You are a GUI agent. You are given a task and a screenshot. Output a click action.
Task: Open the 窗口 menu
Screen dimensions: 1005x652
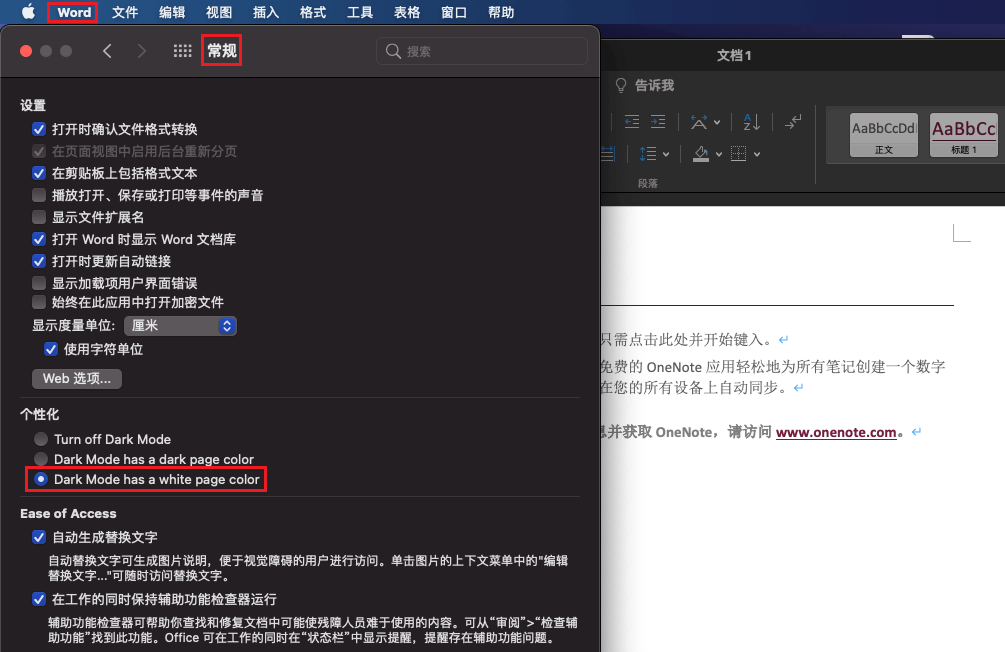[454, 12]
